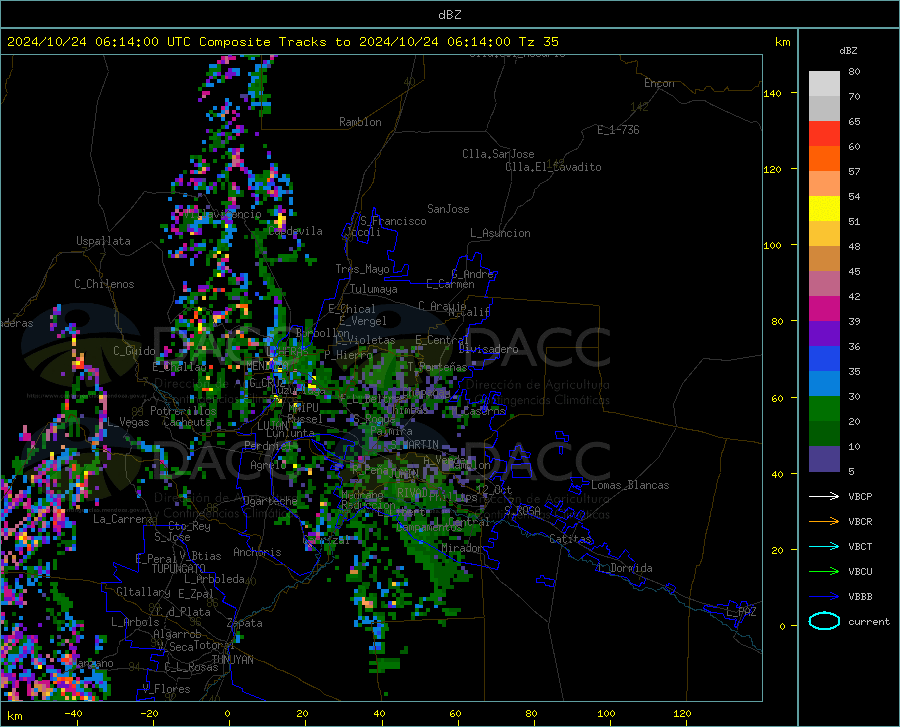Click the L_Asuncion place label
This screenshot has height=727, width=900.
pos(500,233)
